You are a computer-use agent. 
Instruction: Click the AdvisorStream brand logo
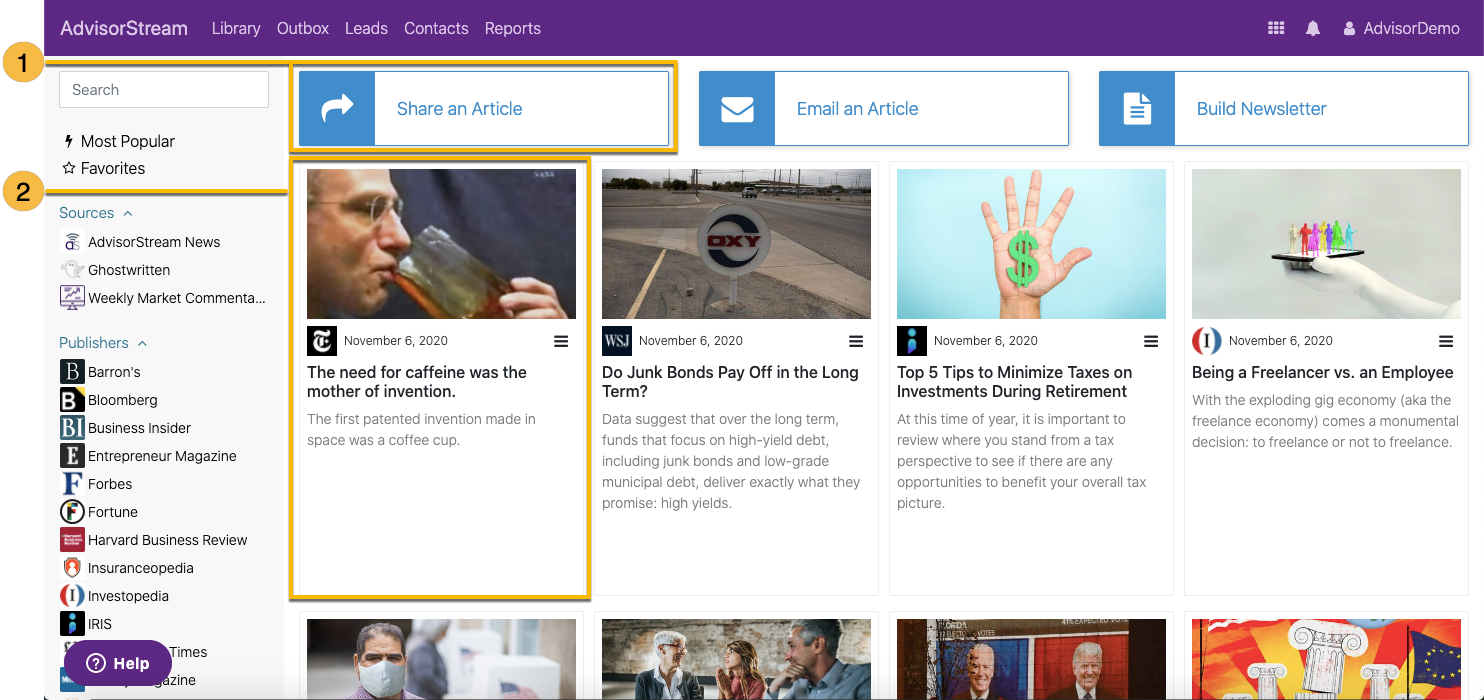click(x=124, y=28)
